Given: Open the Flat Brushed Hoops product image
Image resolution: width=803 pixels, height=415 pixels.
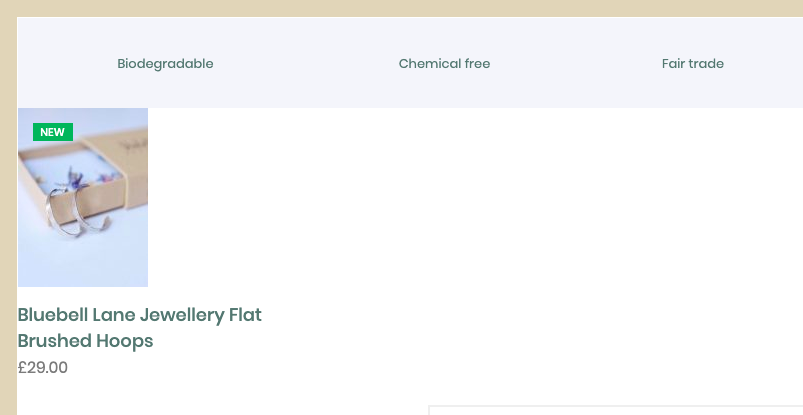Looking at the screenshot, I should coord(83,197).
